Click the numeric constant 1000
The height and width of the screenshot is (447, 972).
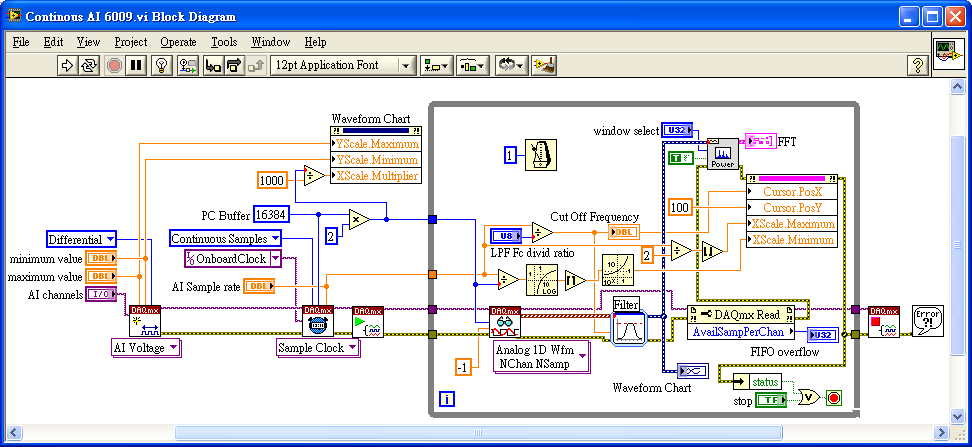click(273, 181)
